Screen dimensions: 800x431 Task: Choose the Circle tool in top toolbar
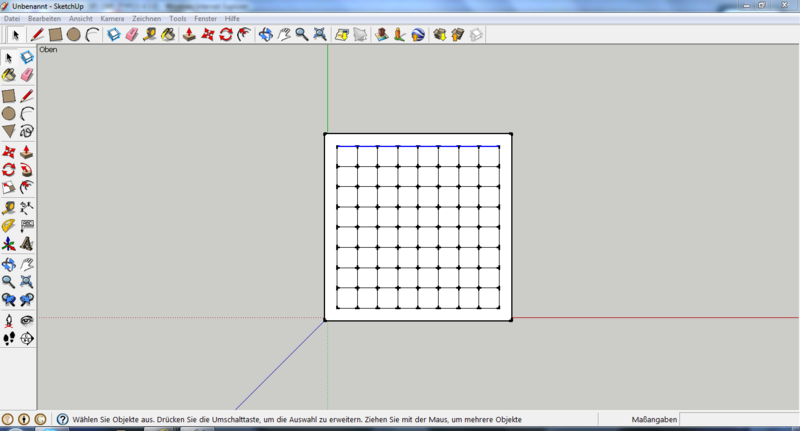coord(74,34)
